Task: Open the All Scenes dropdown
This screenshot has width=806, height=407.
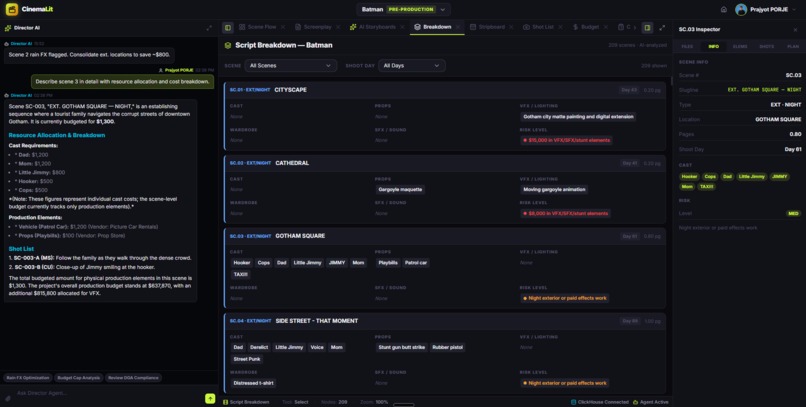Action: 290,66
